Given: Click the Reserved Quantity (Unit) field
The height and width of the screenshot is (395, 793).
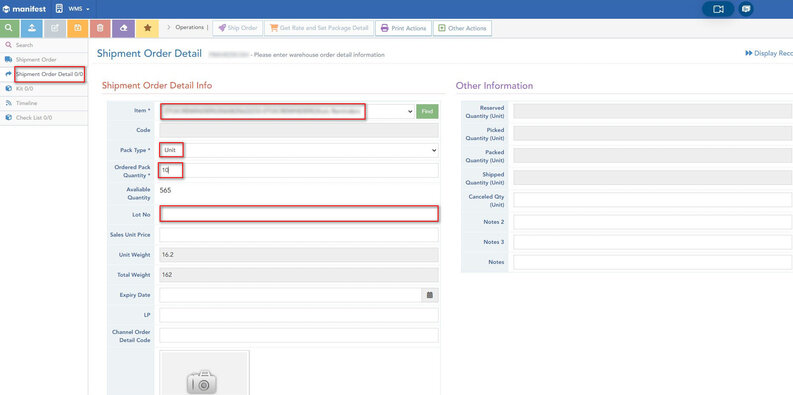Looking at the screenshot, I should click(653, 111).
